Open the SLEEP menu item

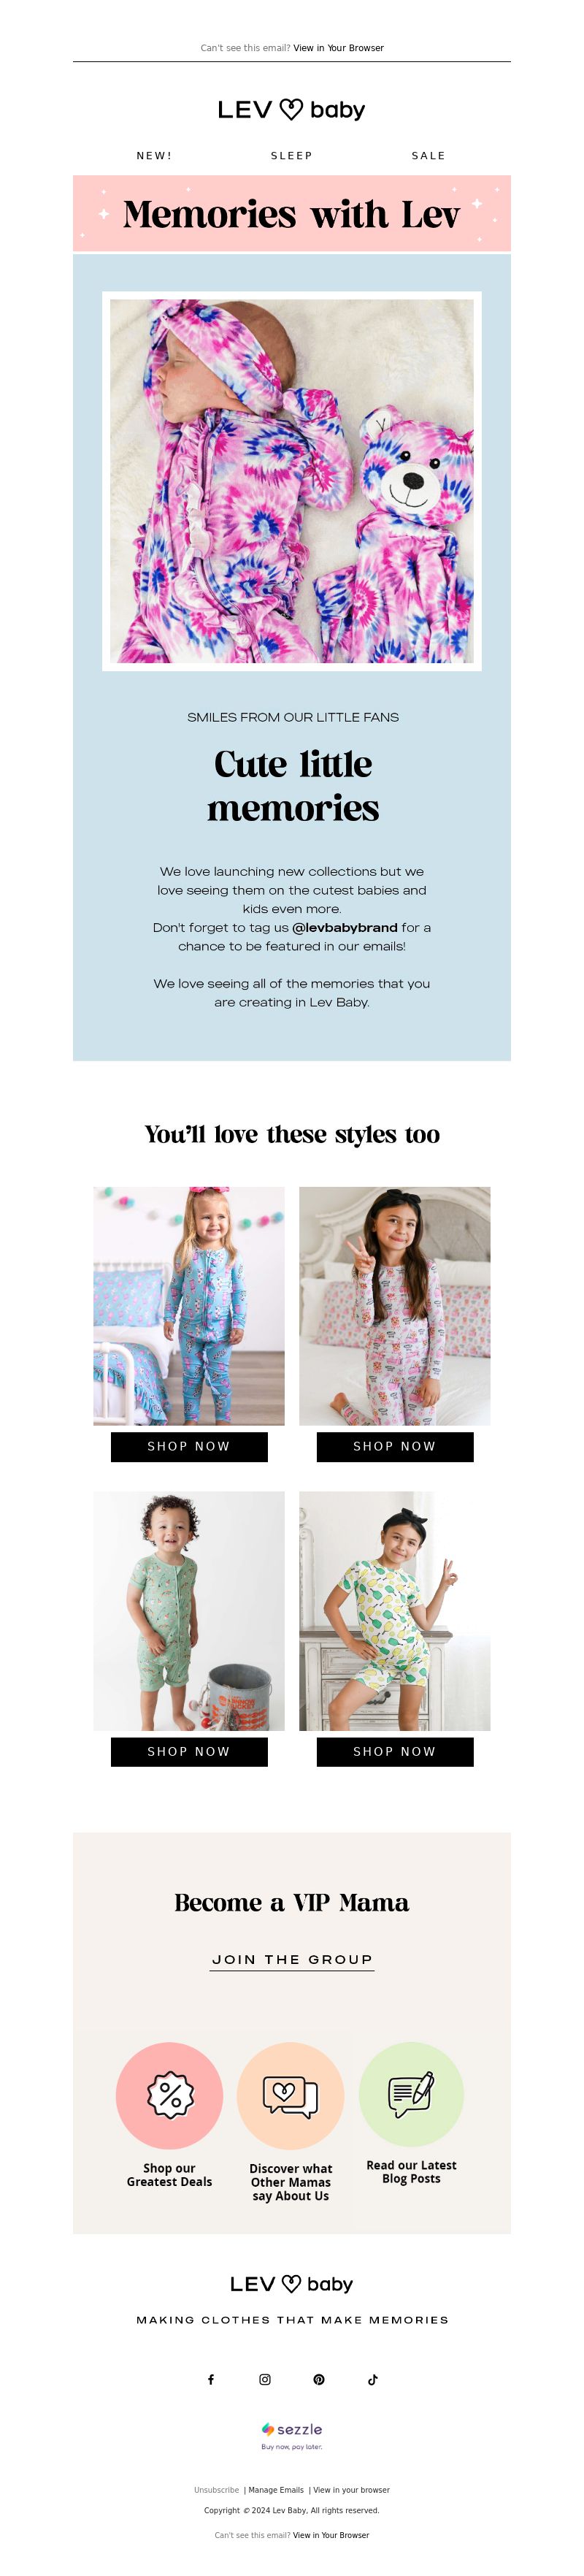coord(292,156)
